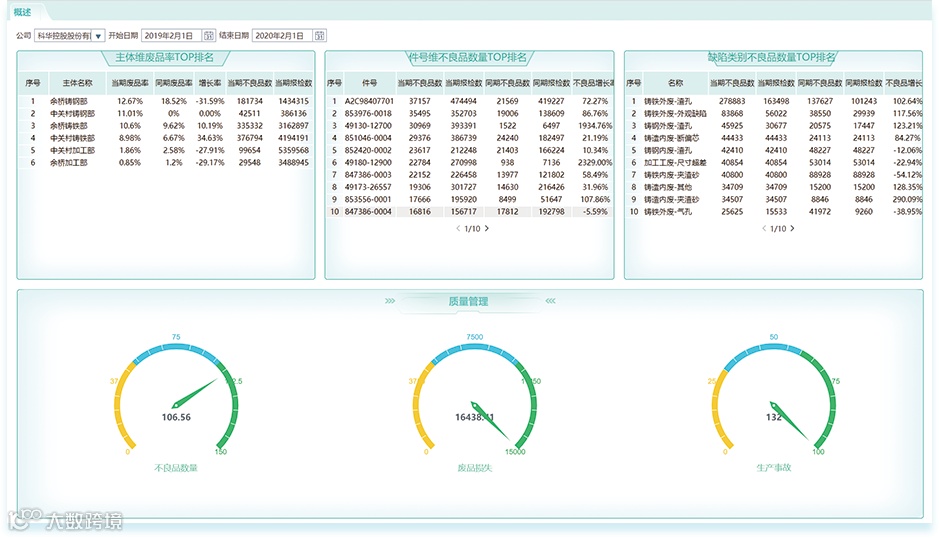Open the end date calendar picker icon
The height and width of the screenshot is (538, 939).
[320, 36]
